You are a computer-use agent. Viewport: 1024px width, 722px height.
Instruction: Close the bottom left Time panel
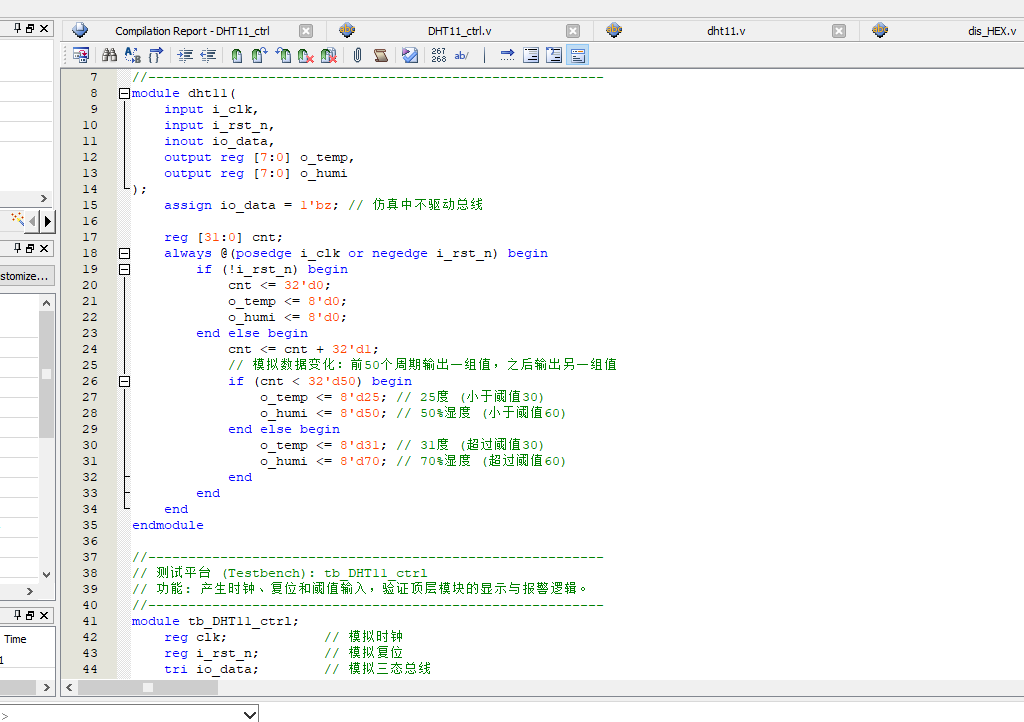pos(44,615)
